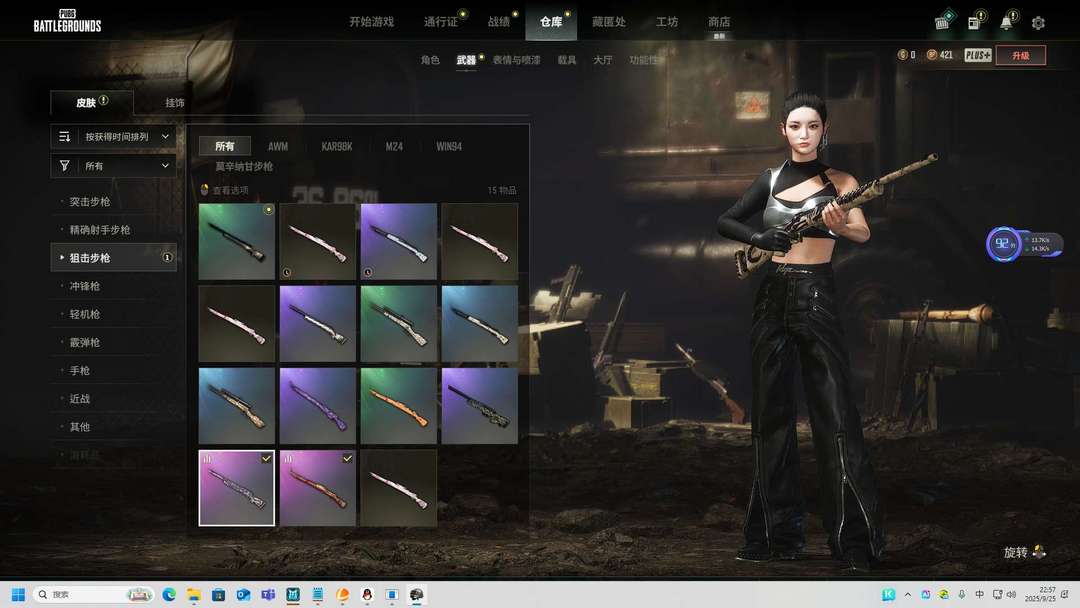
Task: Open the notification bell
Action: click(1006, 23)
